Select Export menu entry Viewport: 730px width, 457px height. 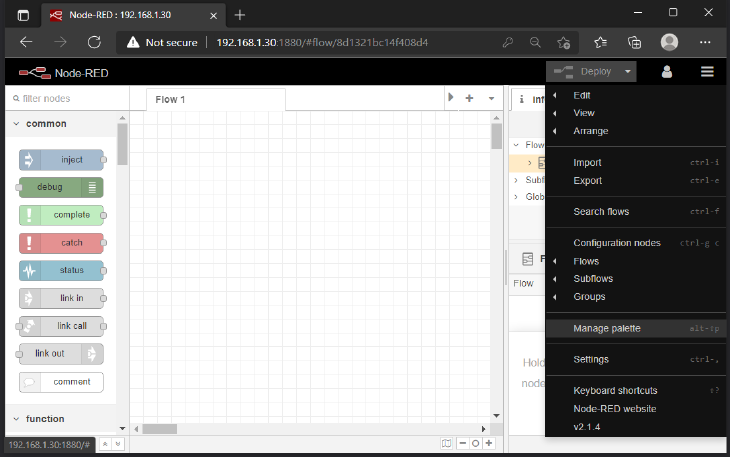point(635,181)
